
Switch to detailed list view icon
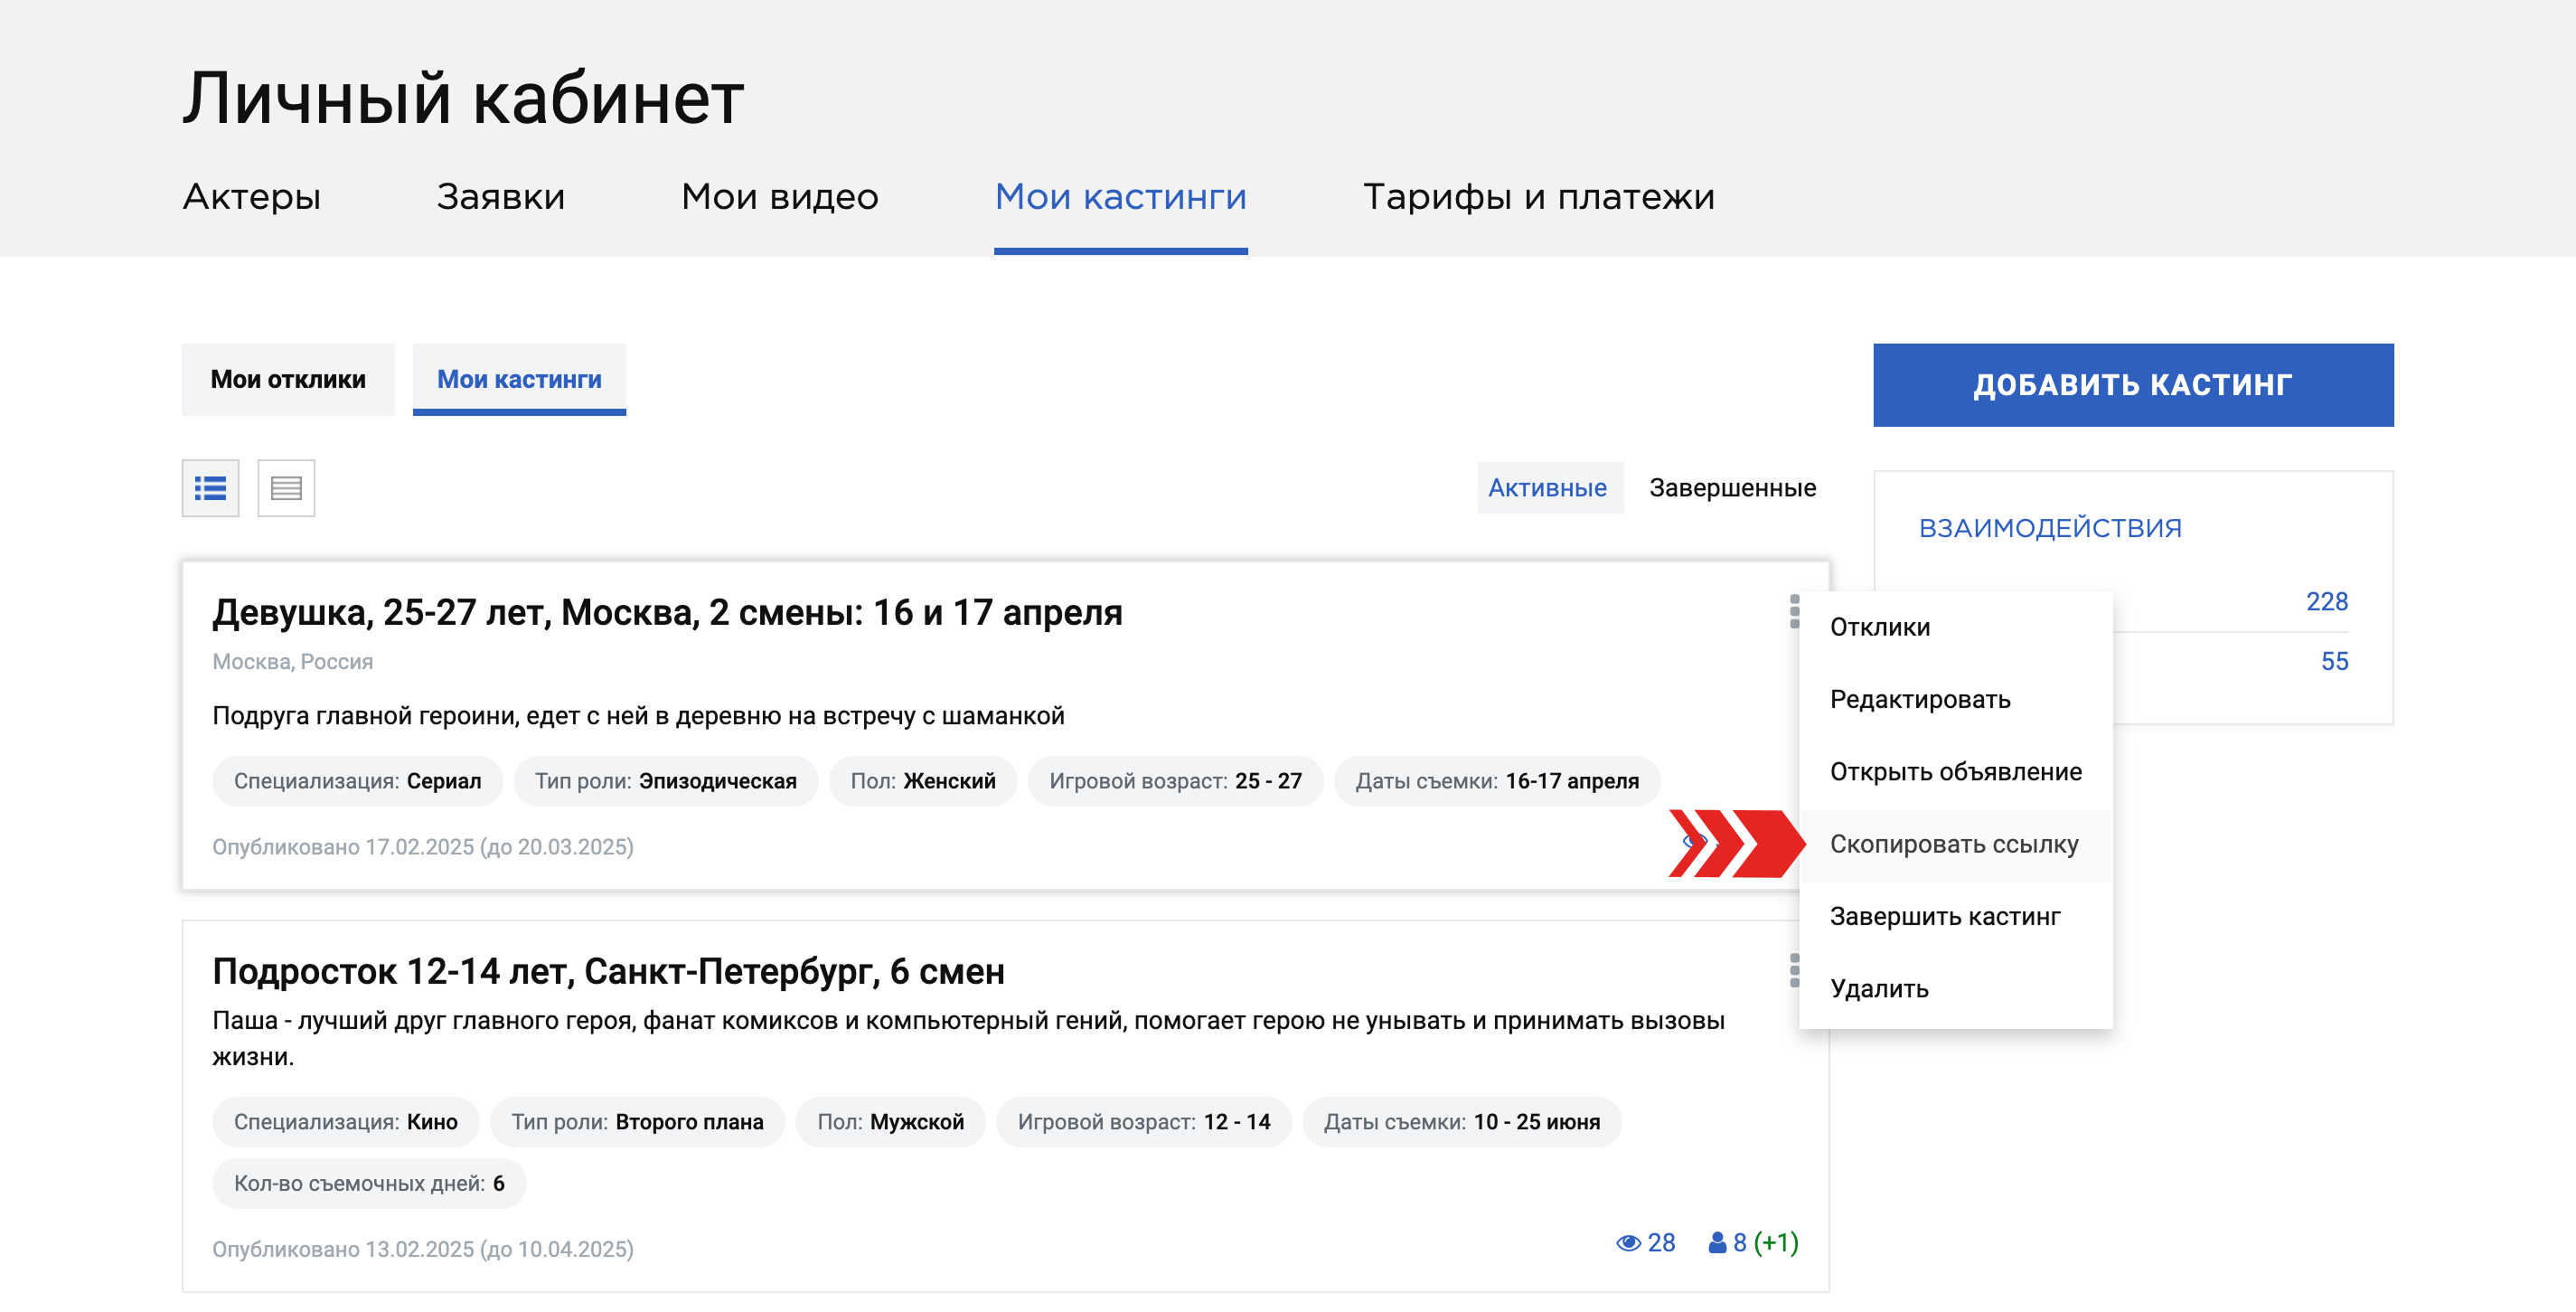click(210, 488)
